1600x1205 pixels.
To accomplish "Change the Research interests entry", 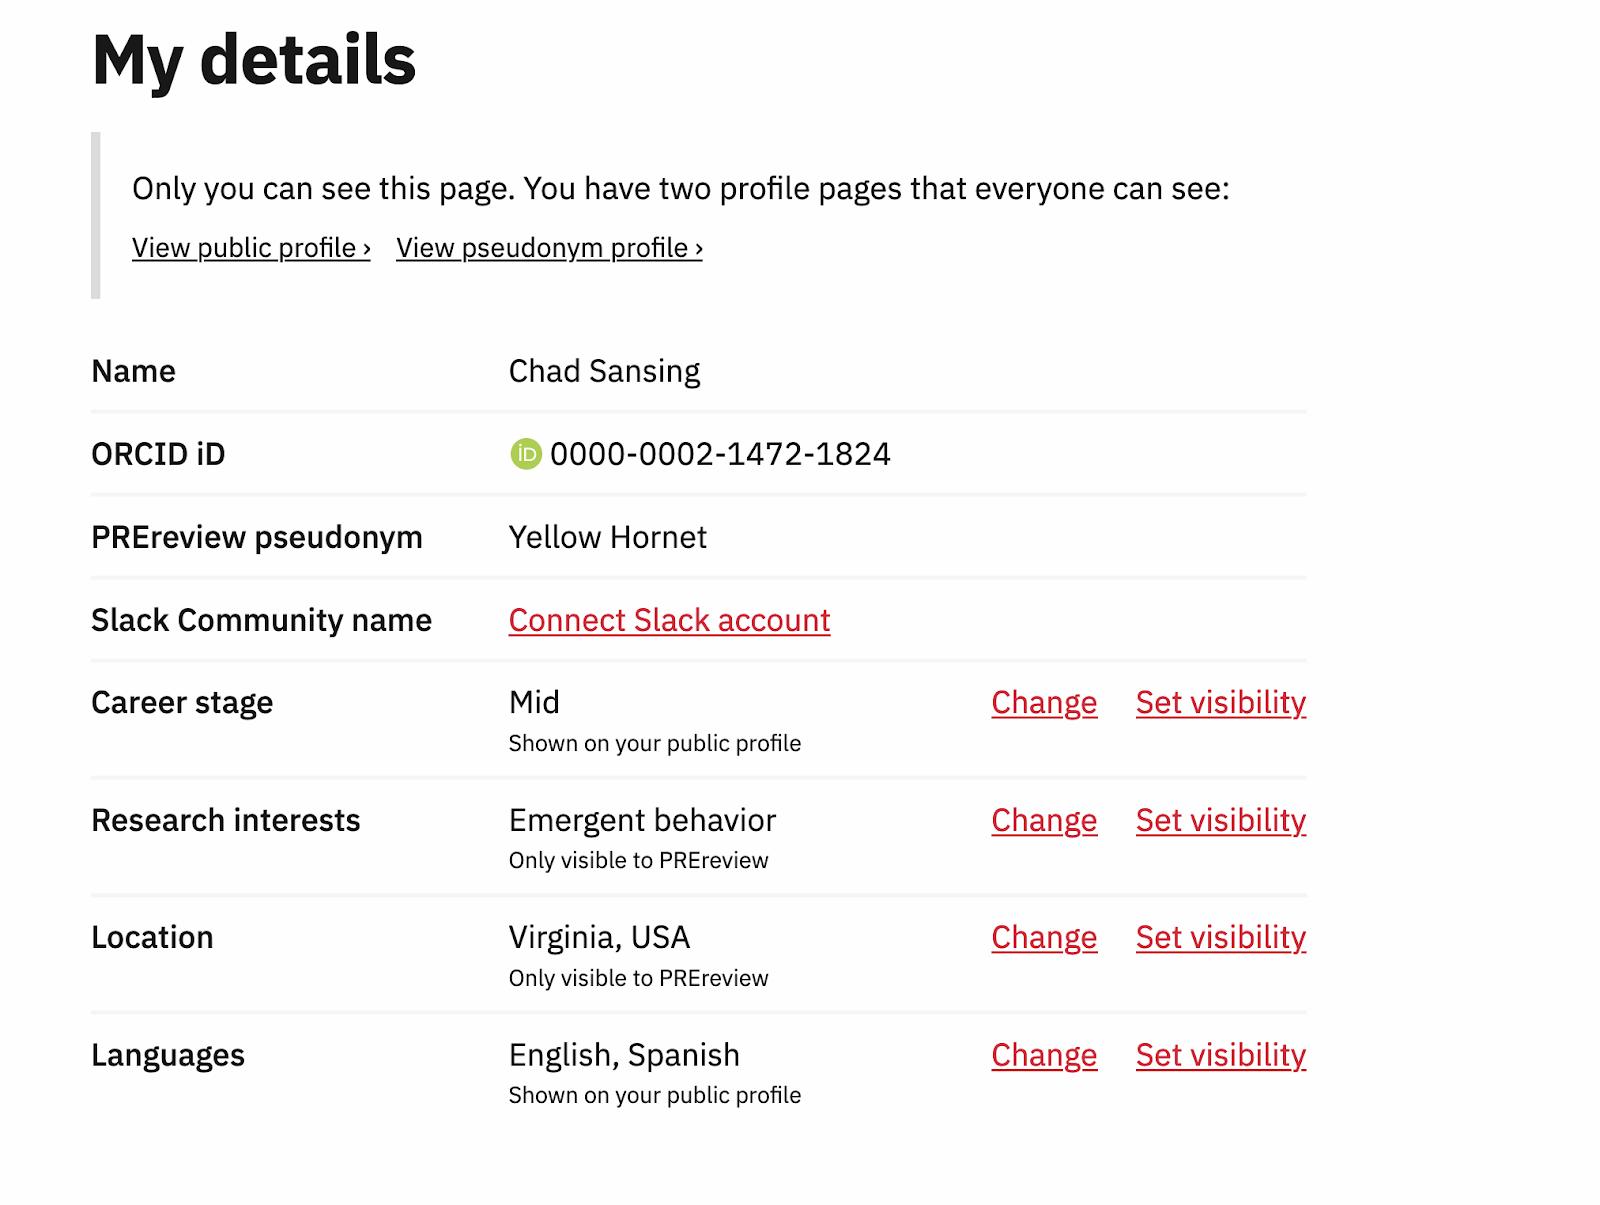I will pos(1044,821).
